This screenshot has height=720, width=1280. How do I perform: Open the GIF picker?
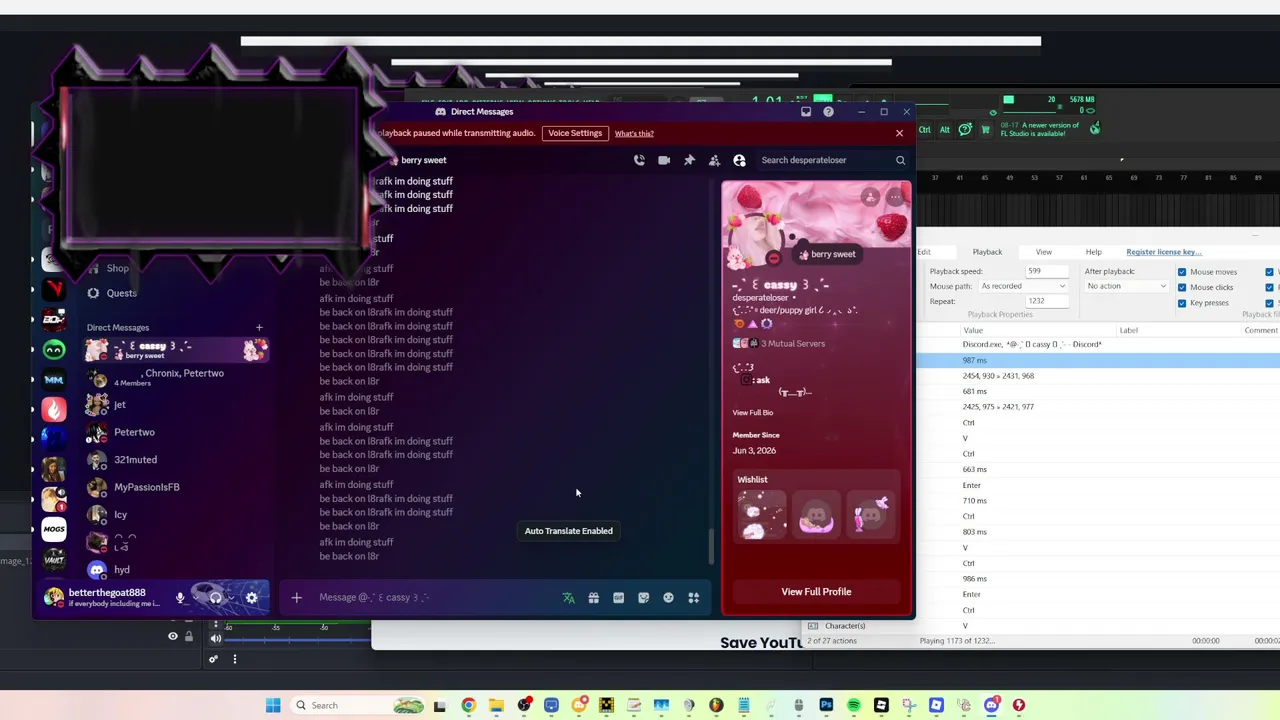point(619,598)
